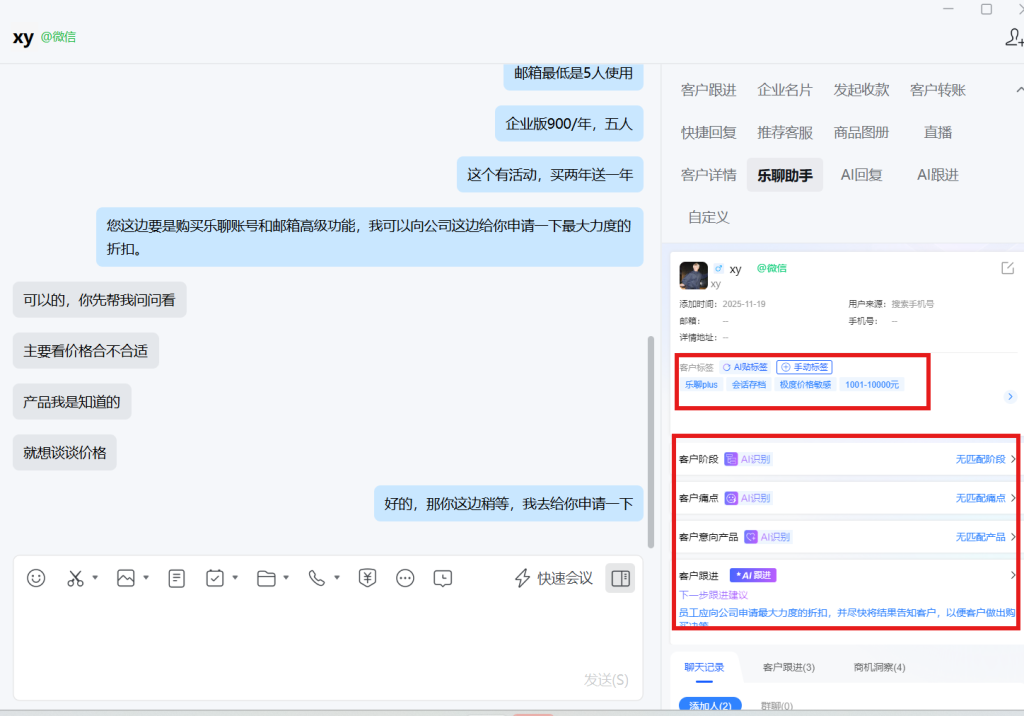1024x716 pixels.
Task: Click the 手动标签 add tag button
Action: tap(804, 367)
